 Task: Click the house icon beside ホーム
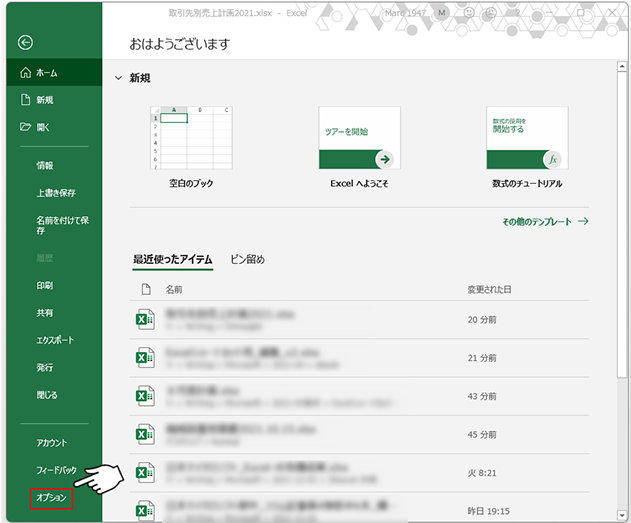(x=25, y=72)
